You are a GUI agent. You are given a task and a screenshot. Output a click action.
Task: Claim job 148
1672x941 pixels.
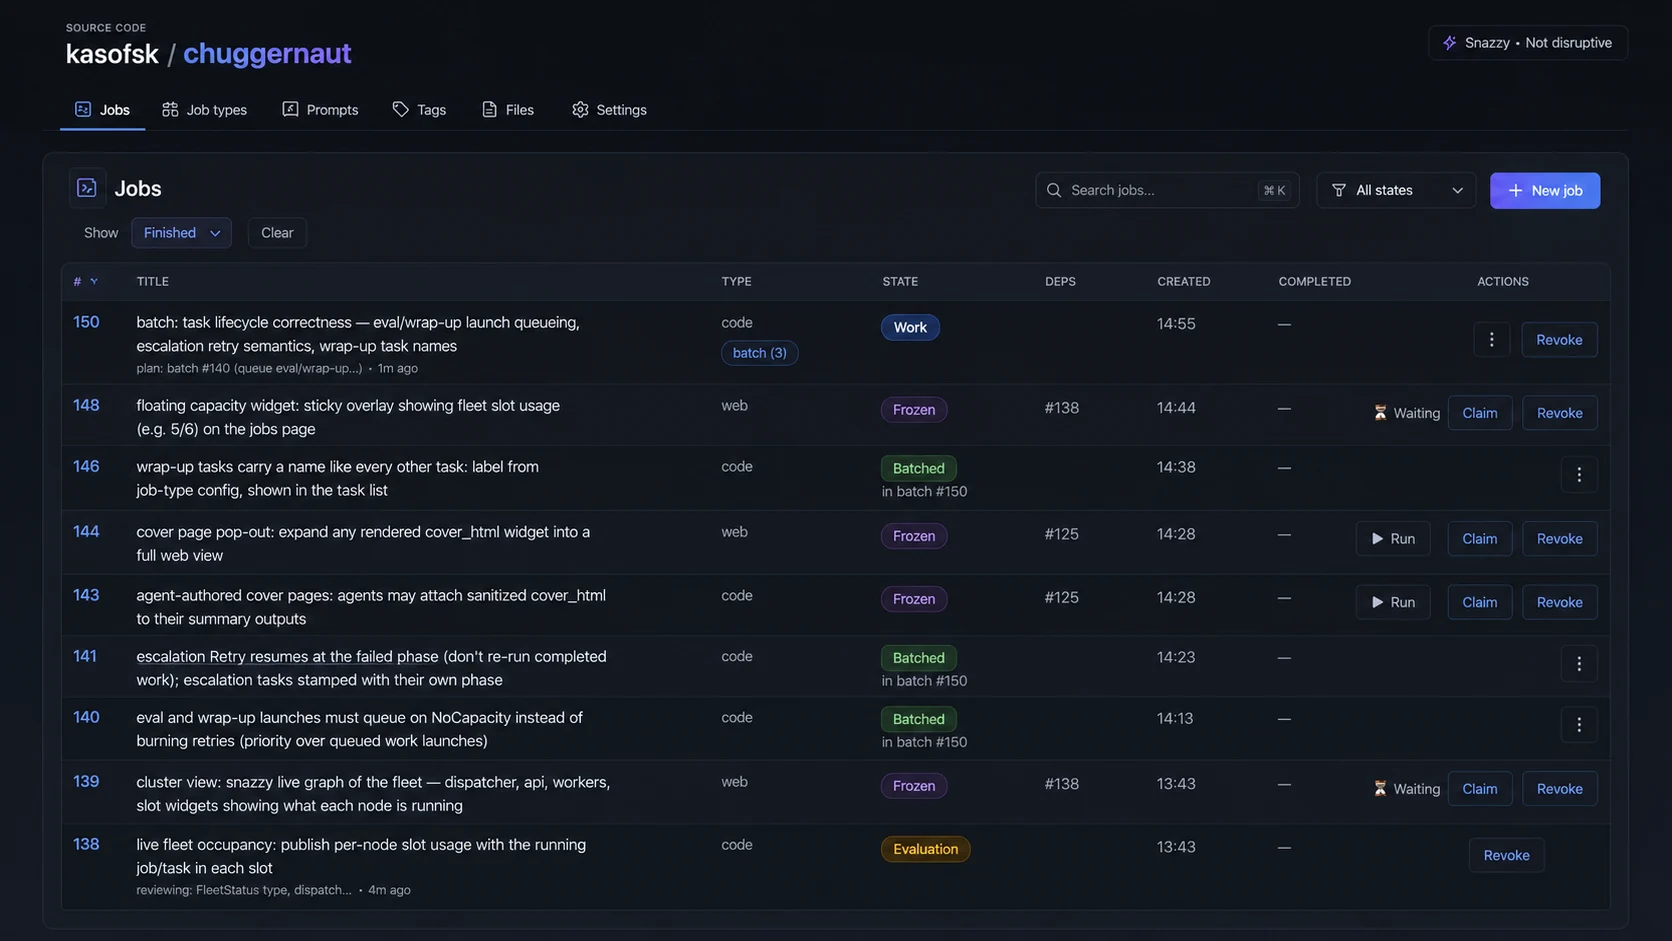click(1479, 413)
